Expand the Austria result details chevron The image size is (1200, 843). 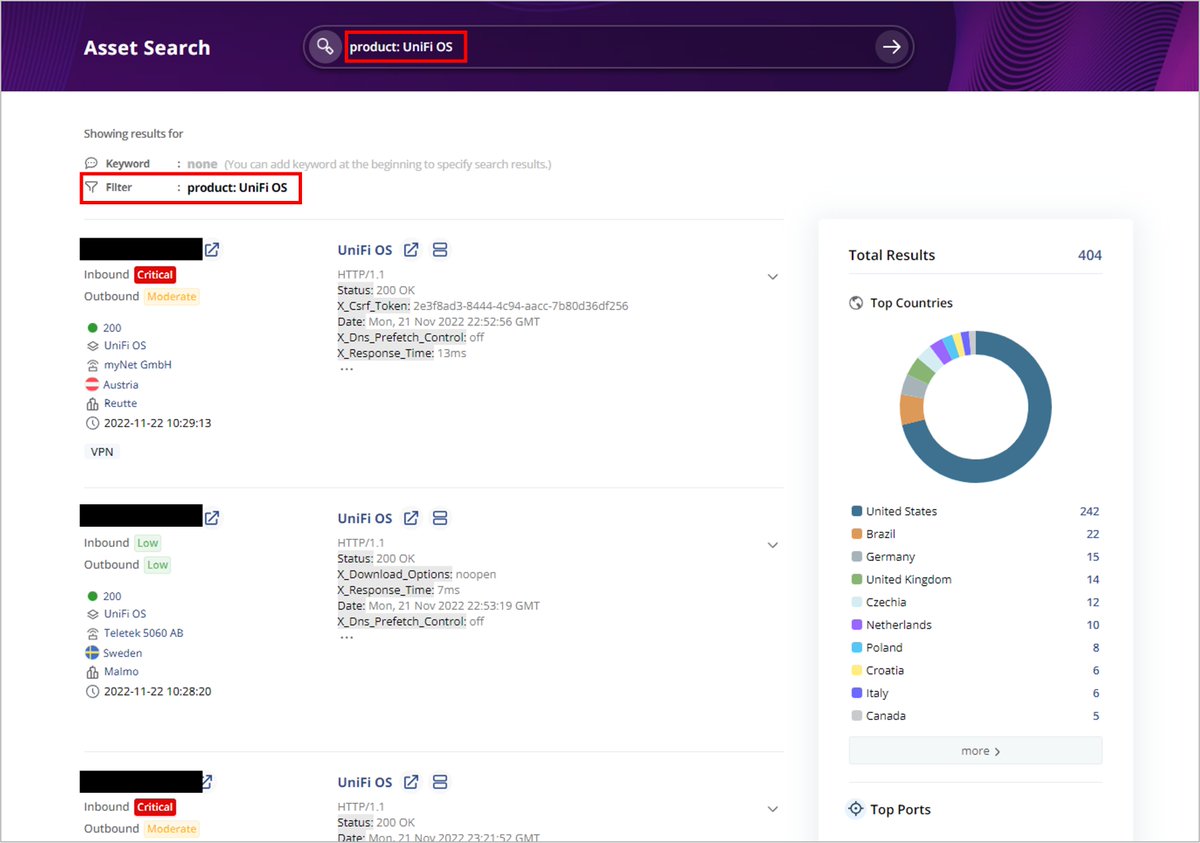[772, 277]
